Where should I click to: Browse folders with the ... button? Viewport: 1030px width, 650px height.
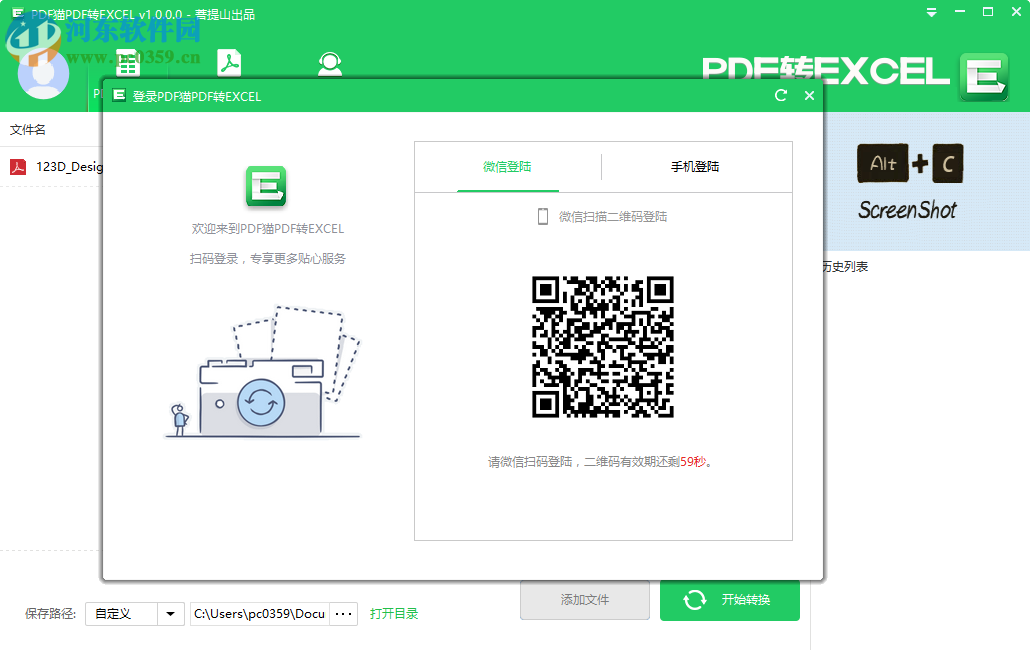343,613
